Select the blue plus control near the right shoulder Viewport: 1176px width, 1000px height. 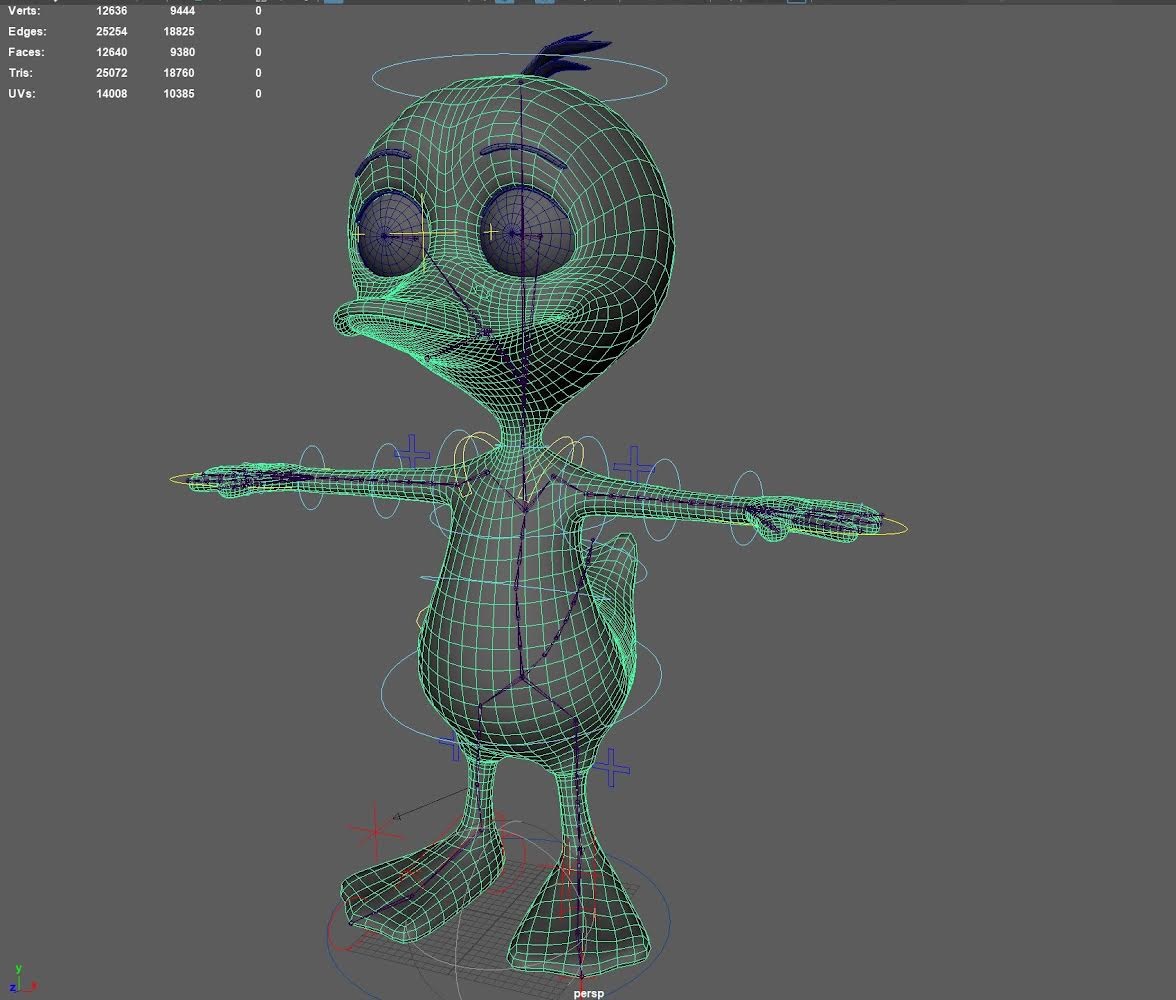(634, 466)
